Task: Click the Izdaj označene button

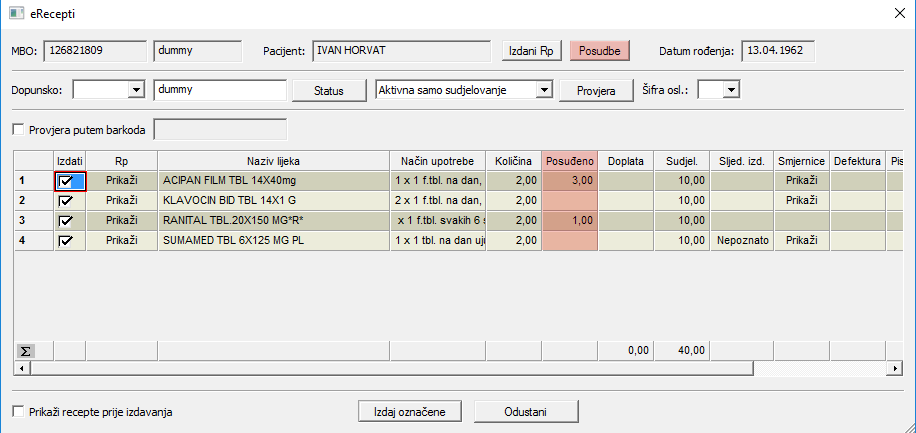Action: click(410, 412)
